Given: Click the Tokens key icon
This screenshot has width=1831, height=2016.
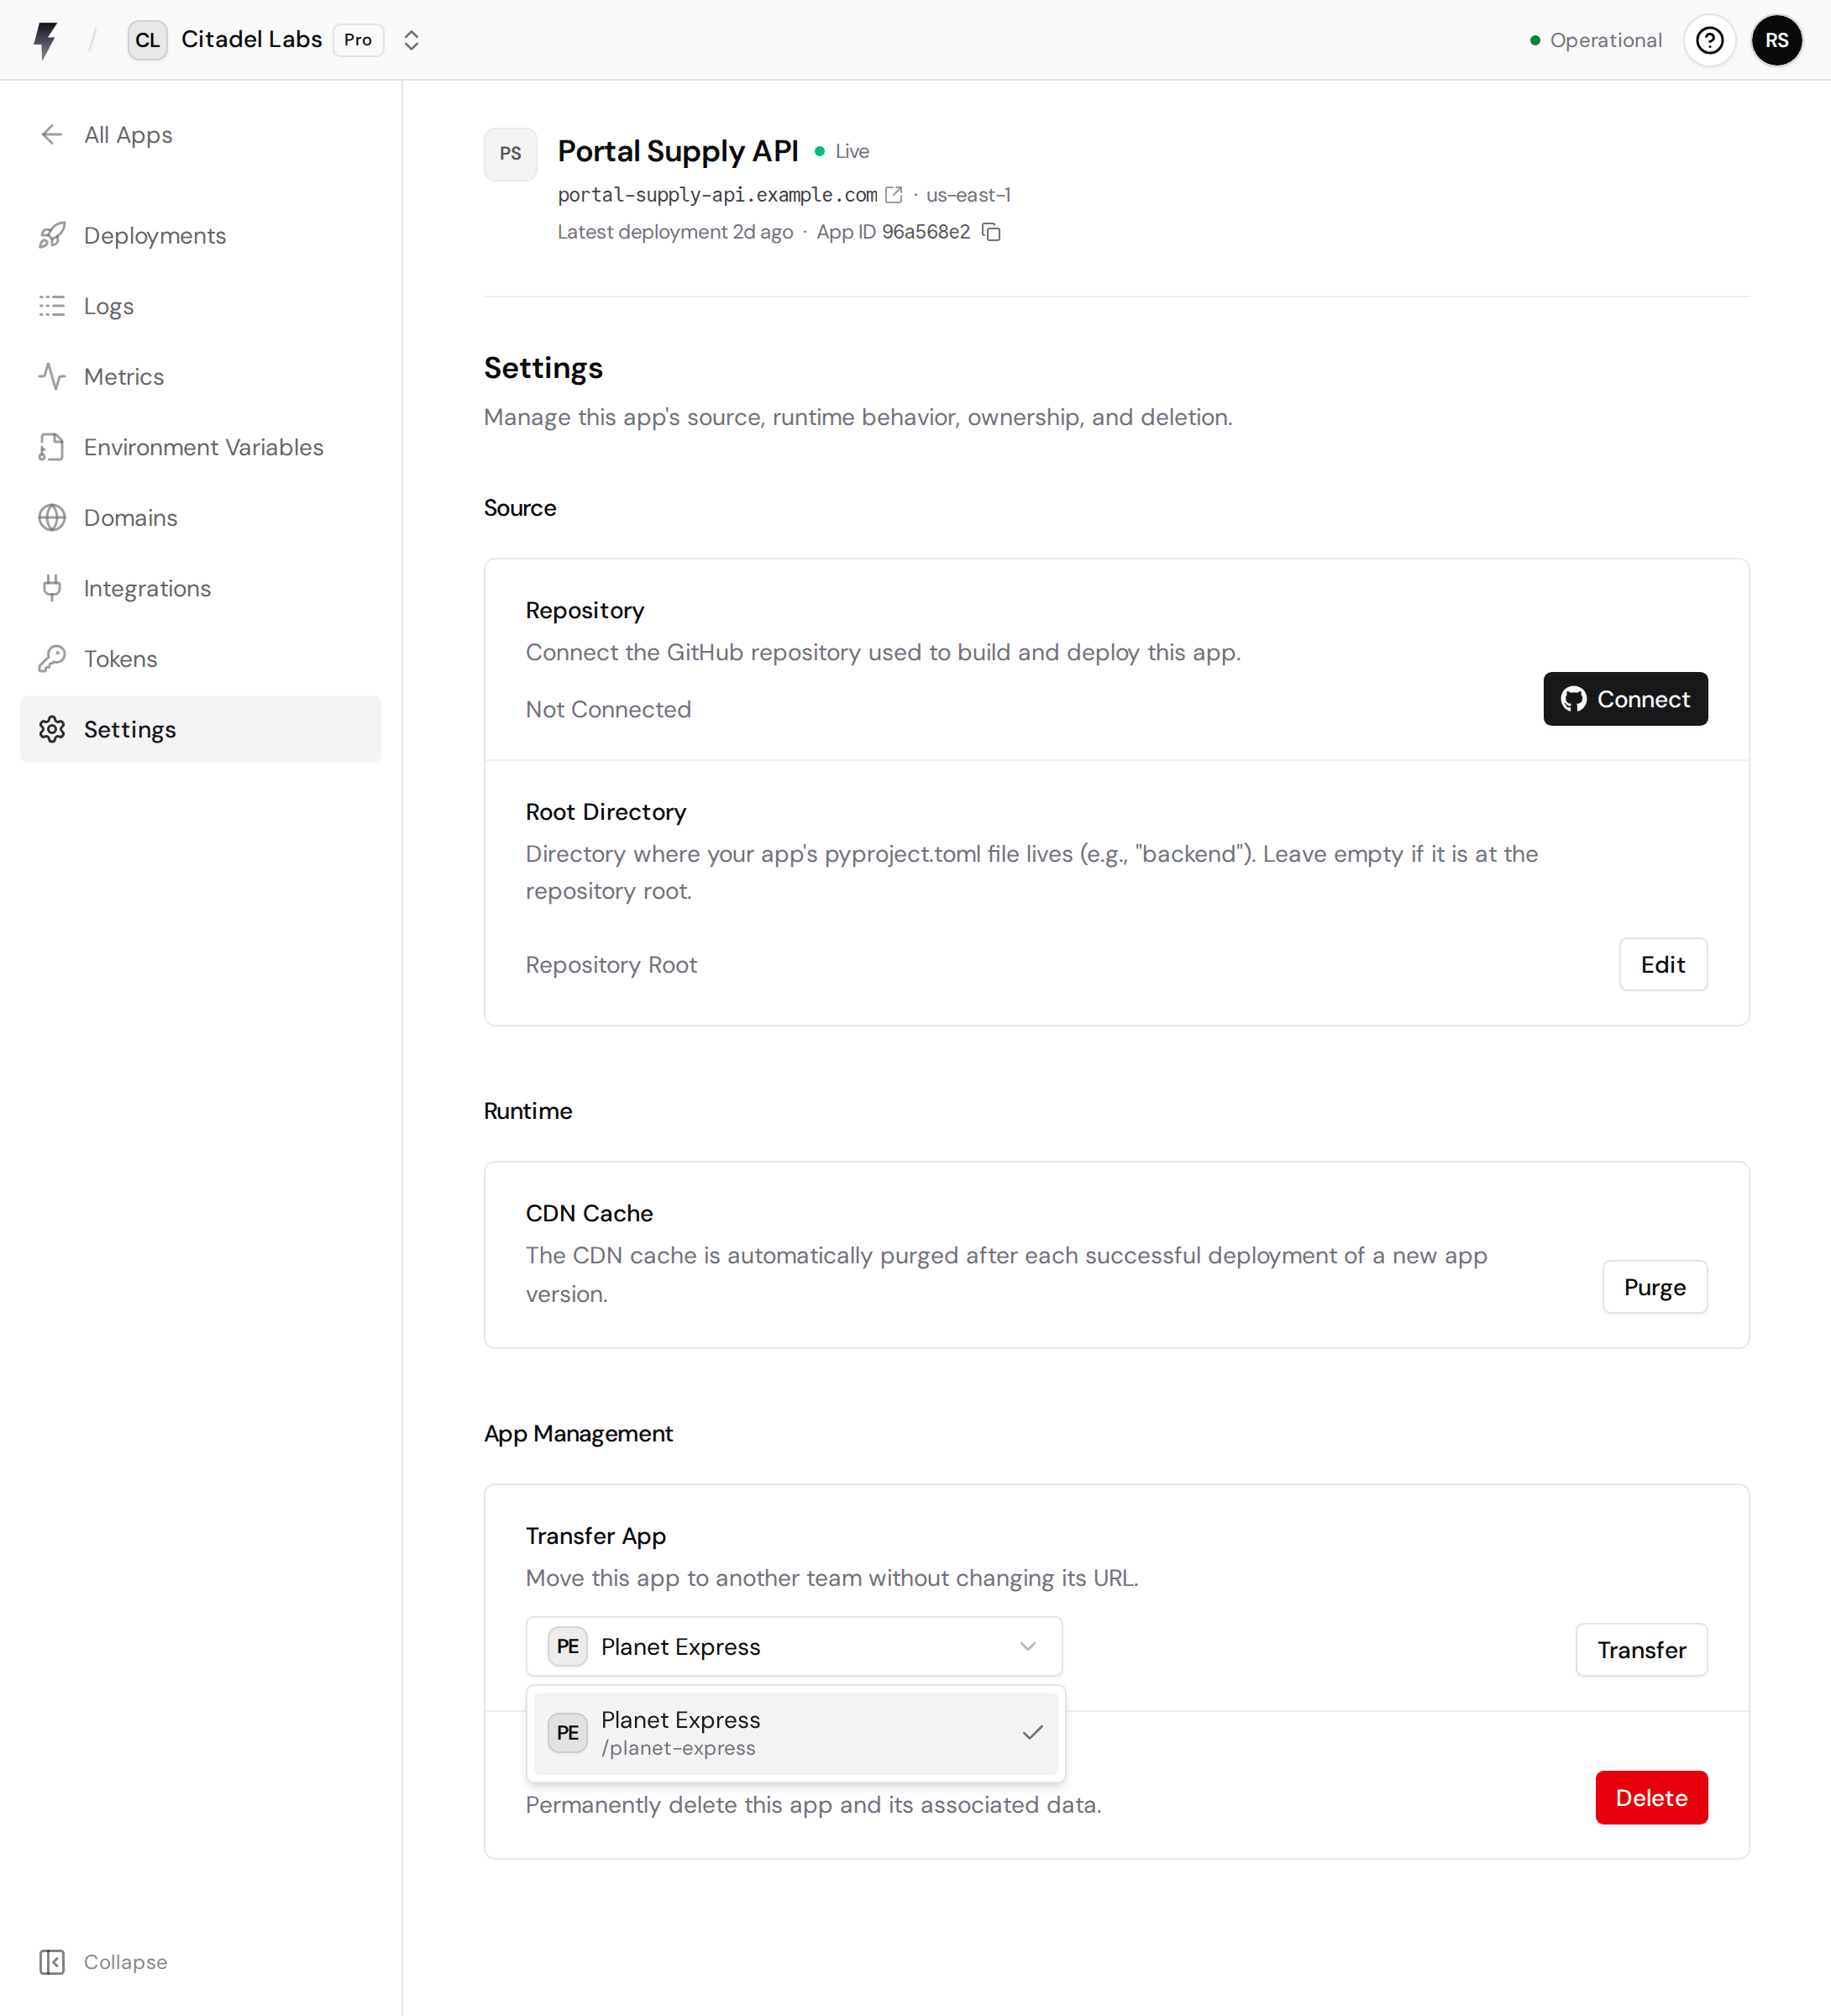Looking at the screenshot, I should click(52, 658).
